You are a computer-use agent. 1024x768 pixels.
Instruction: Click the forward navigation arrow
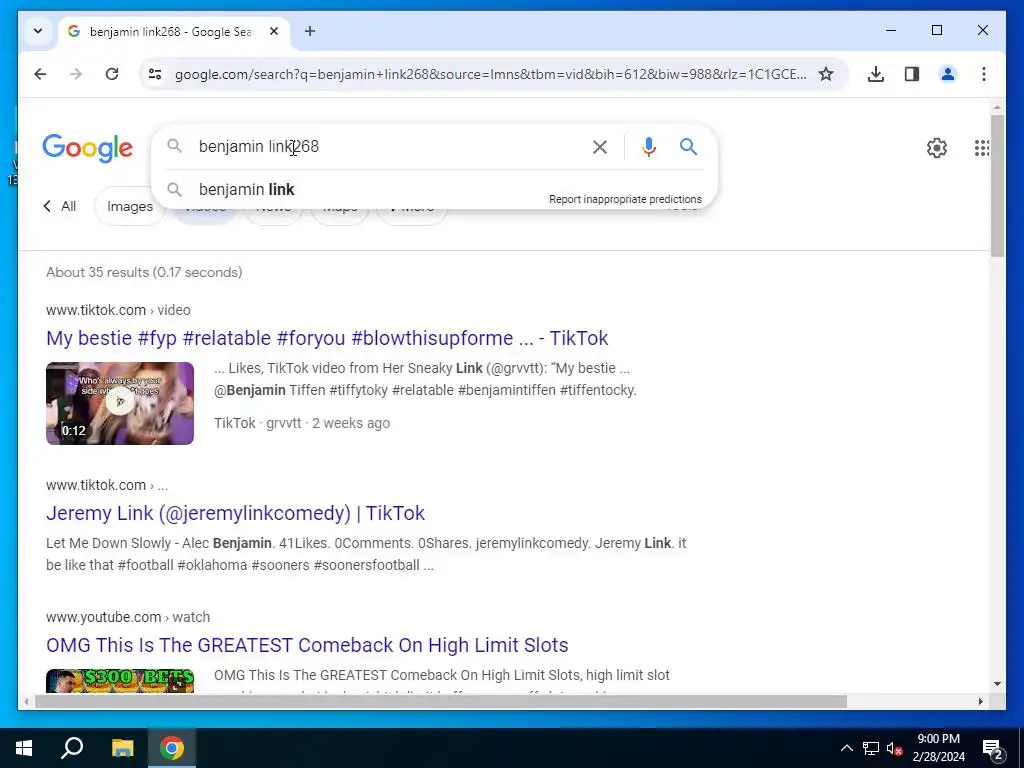[x=76, y=74]
